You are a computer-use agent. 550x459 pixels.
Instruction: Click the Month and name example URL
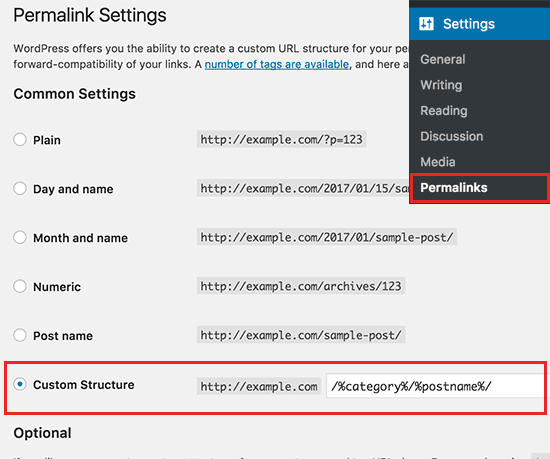(327, 237)
